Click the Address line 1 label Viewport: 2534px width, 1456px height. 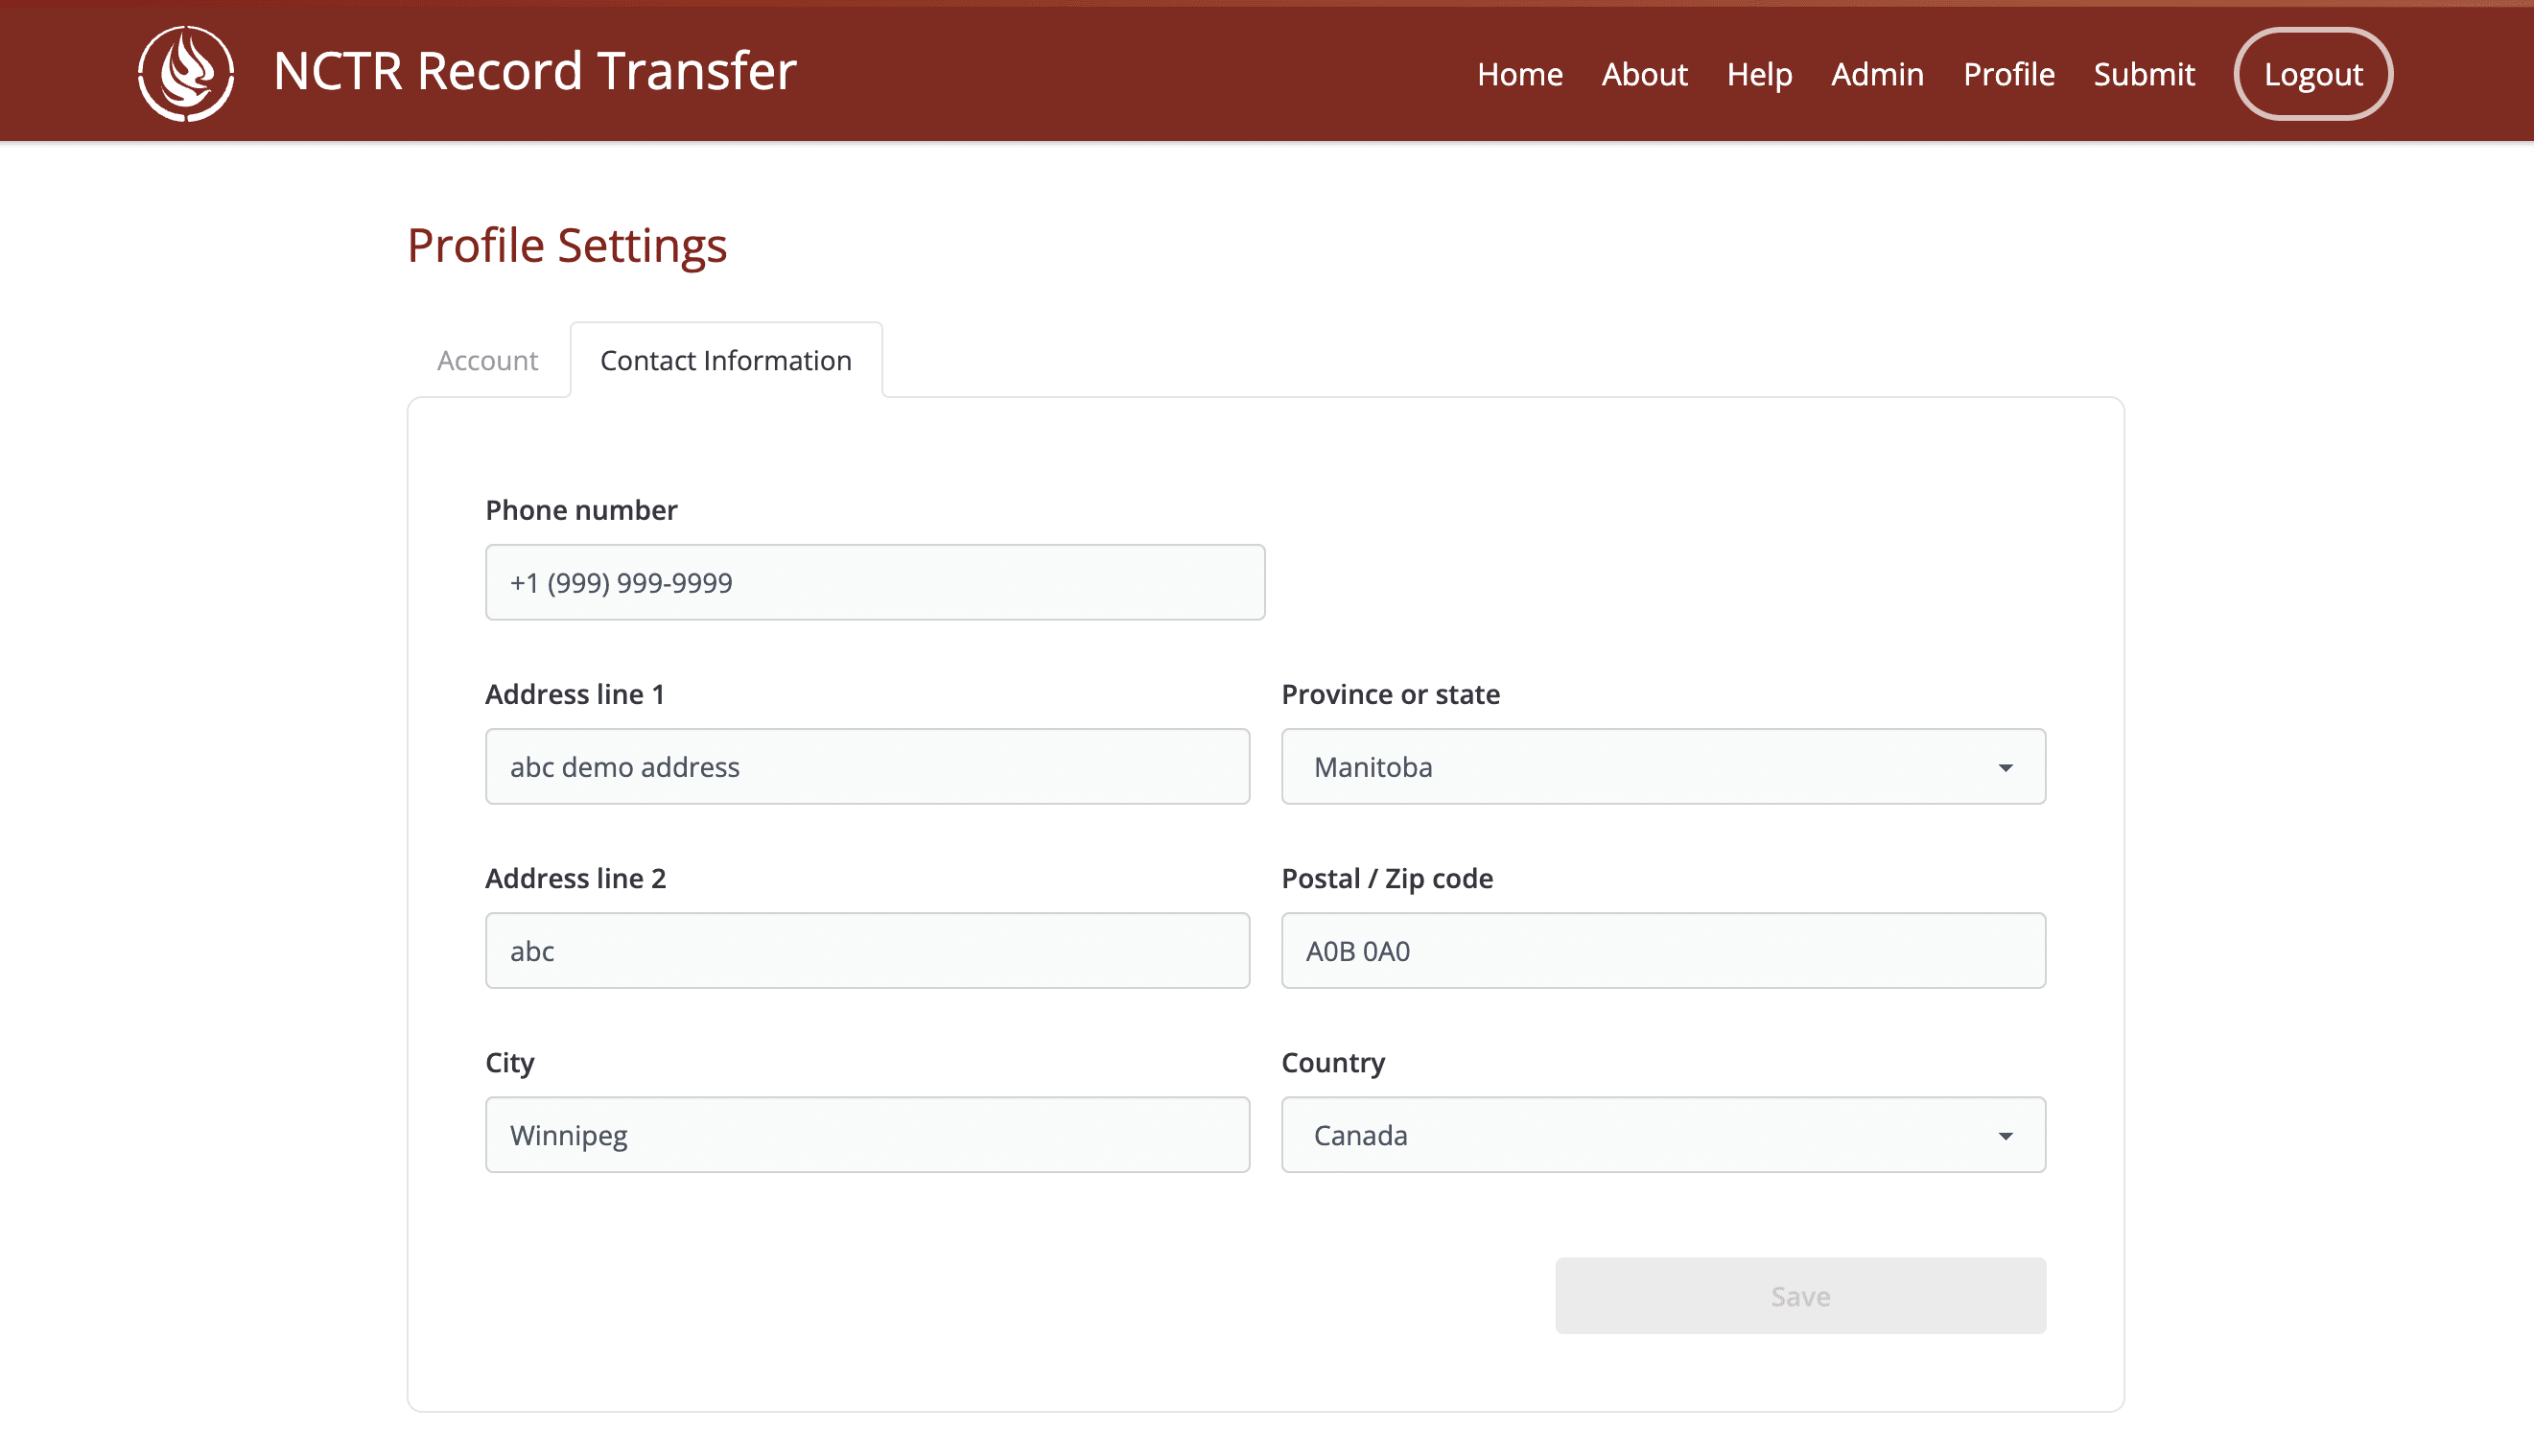click(575, 694)
